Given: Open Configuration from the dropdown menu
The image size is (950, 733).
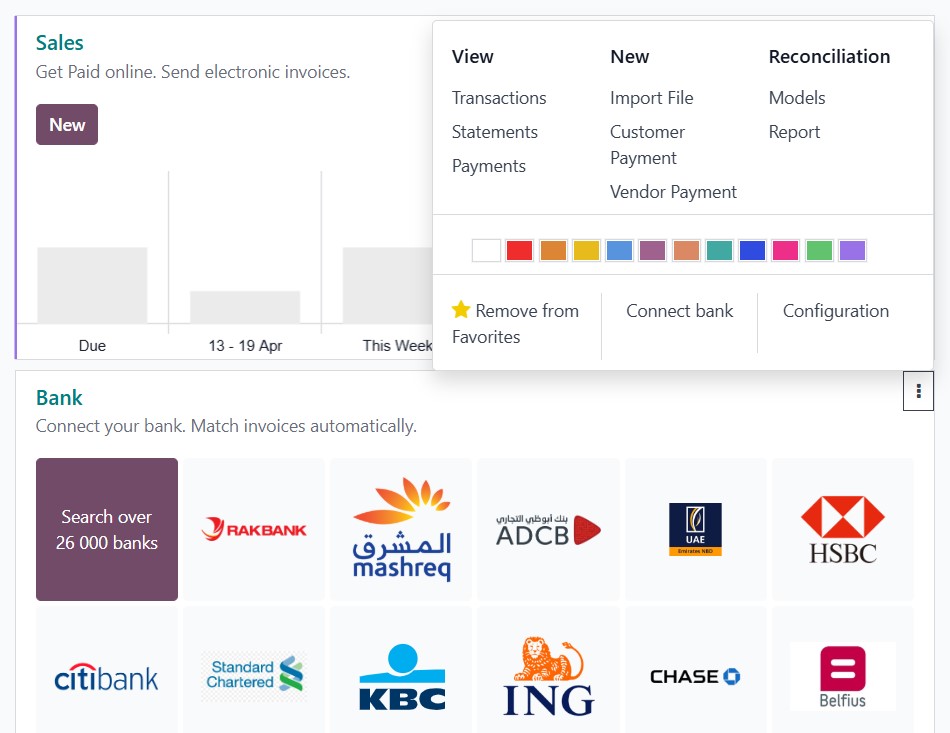Looking at the screenshot, I should [836, 311].
